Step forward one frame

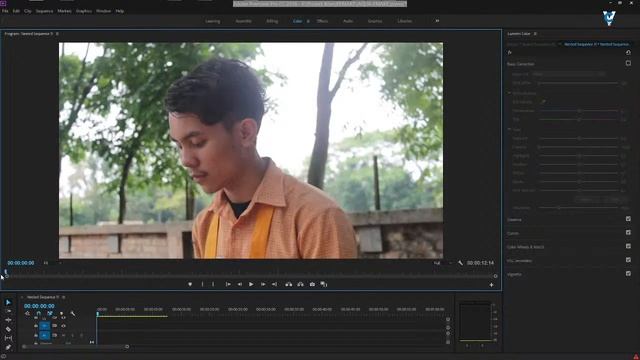(263, 284)
